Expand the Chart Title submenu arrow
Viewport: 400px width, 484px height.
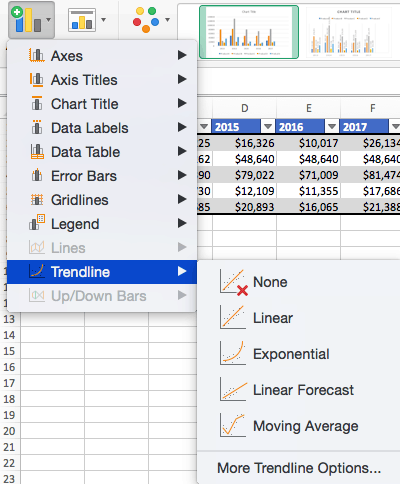click(182, 103)
